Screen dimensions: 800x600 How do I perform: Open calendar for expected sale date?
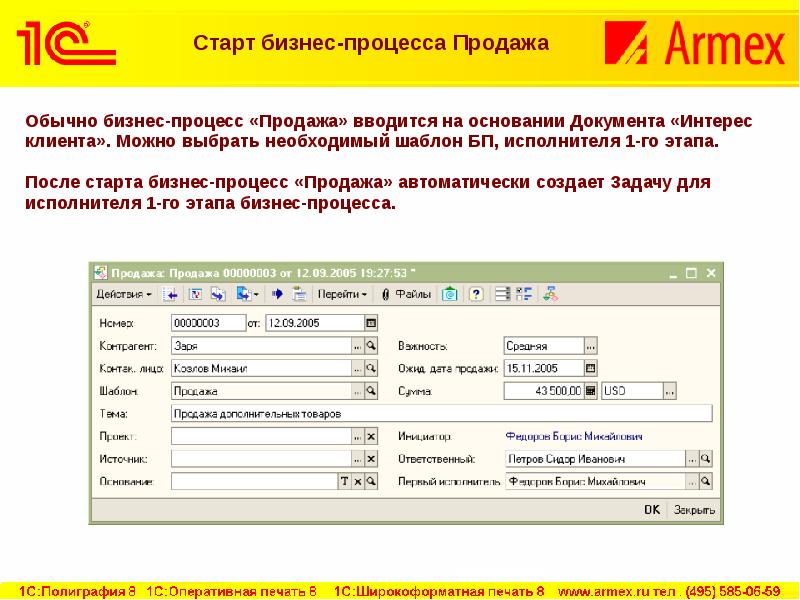(x=590, y=368)
